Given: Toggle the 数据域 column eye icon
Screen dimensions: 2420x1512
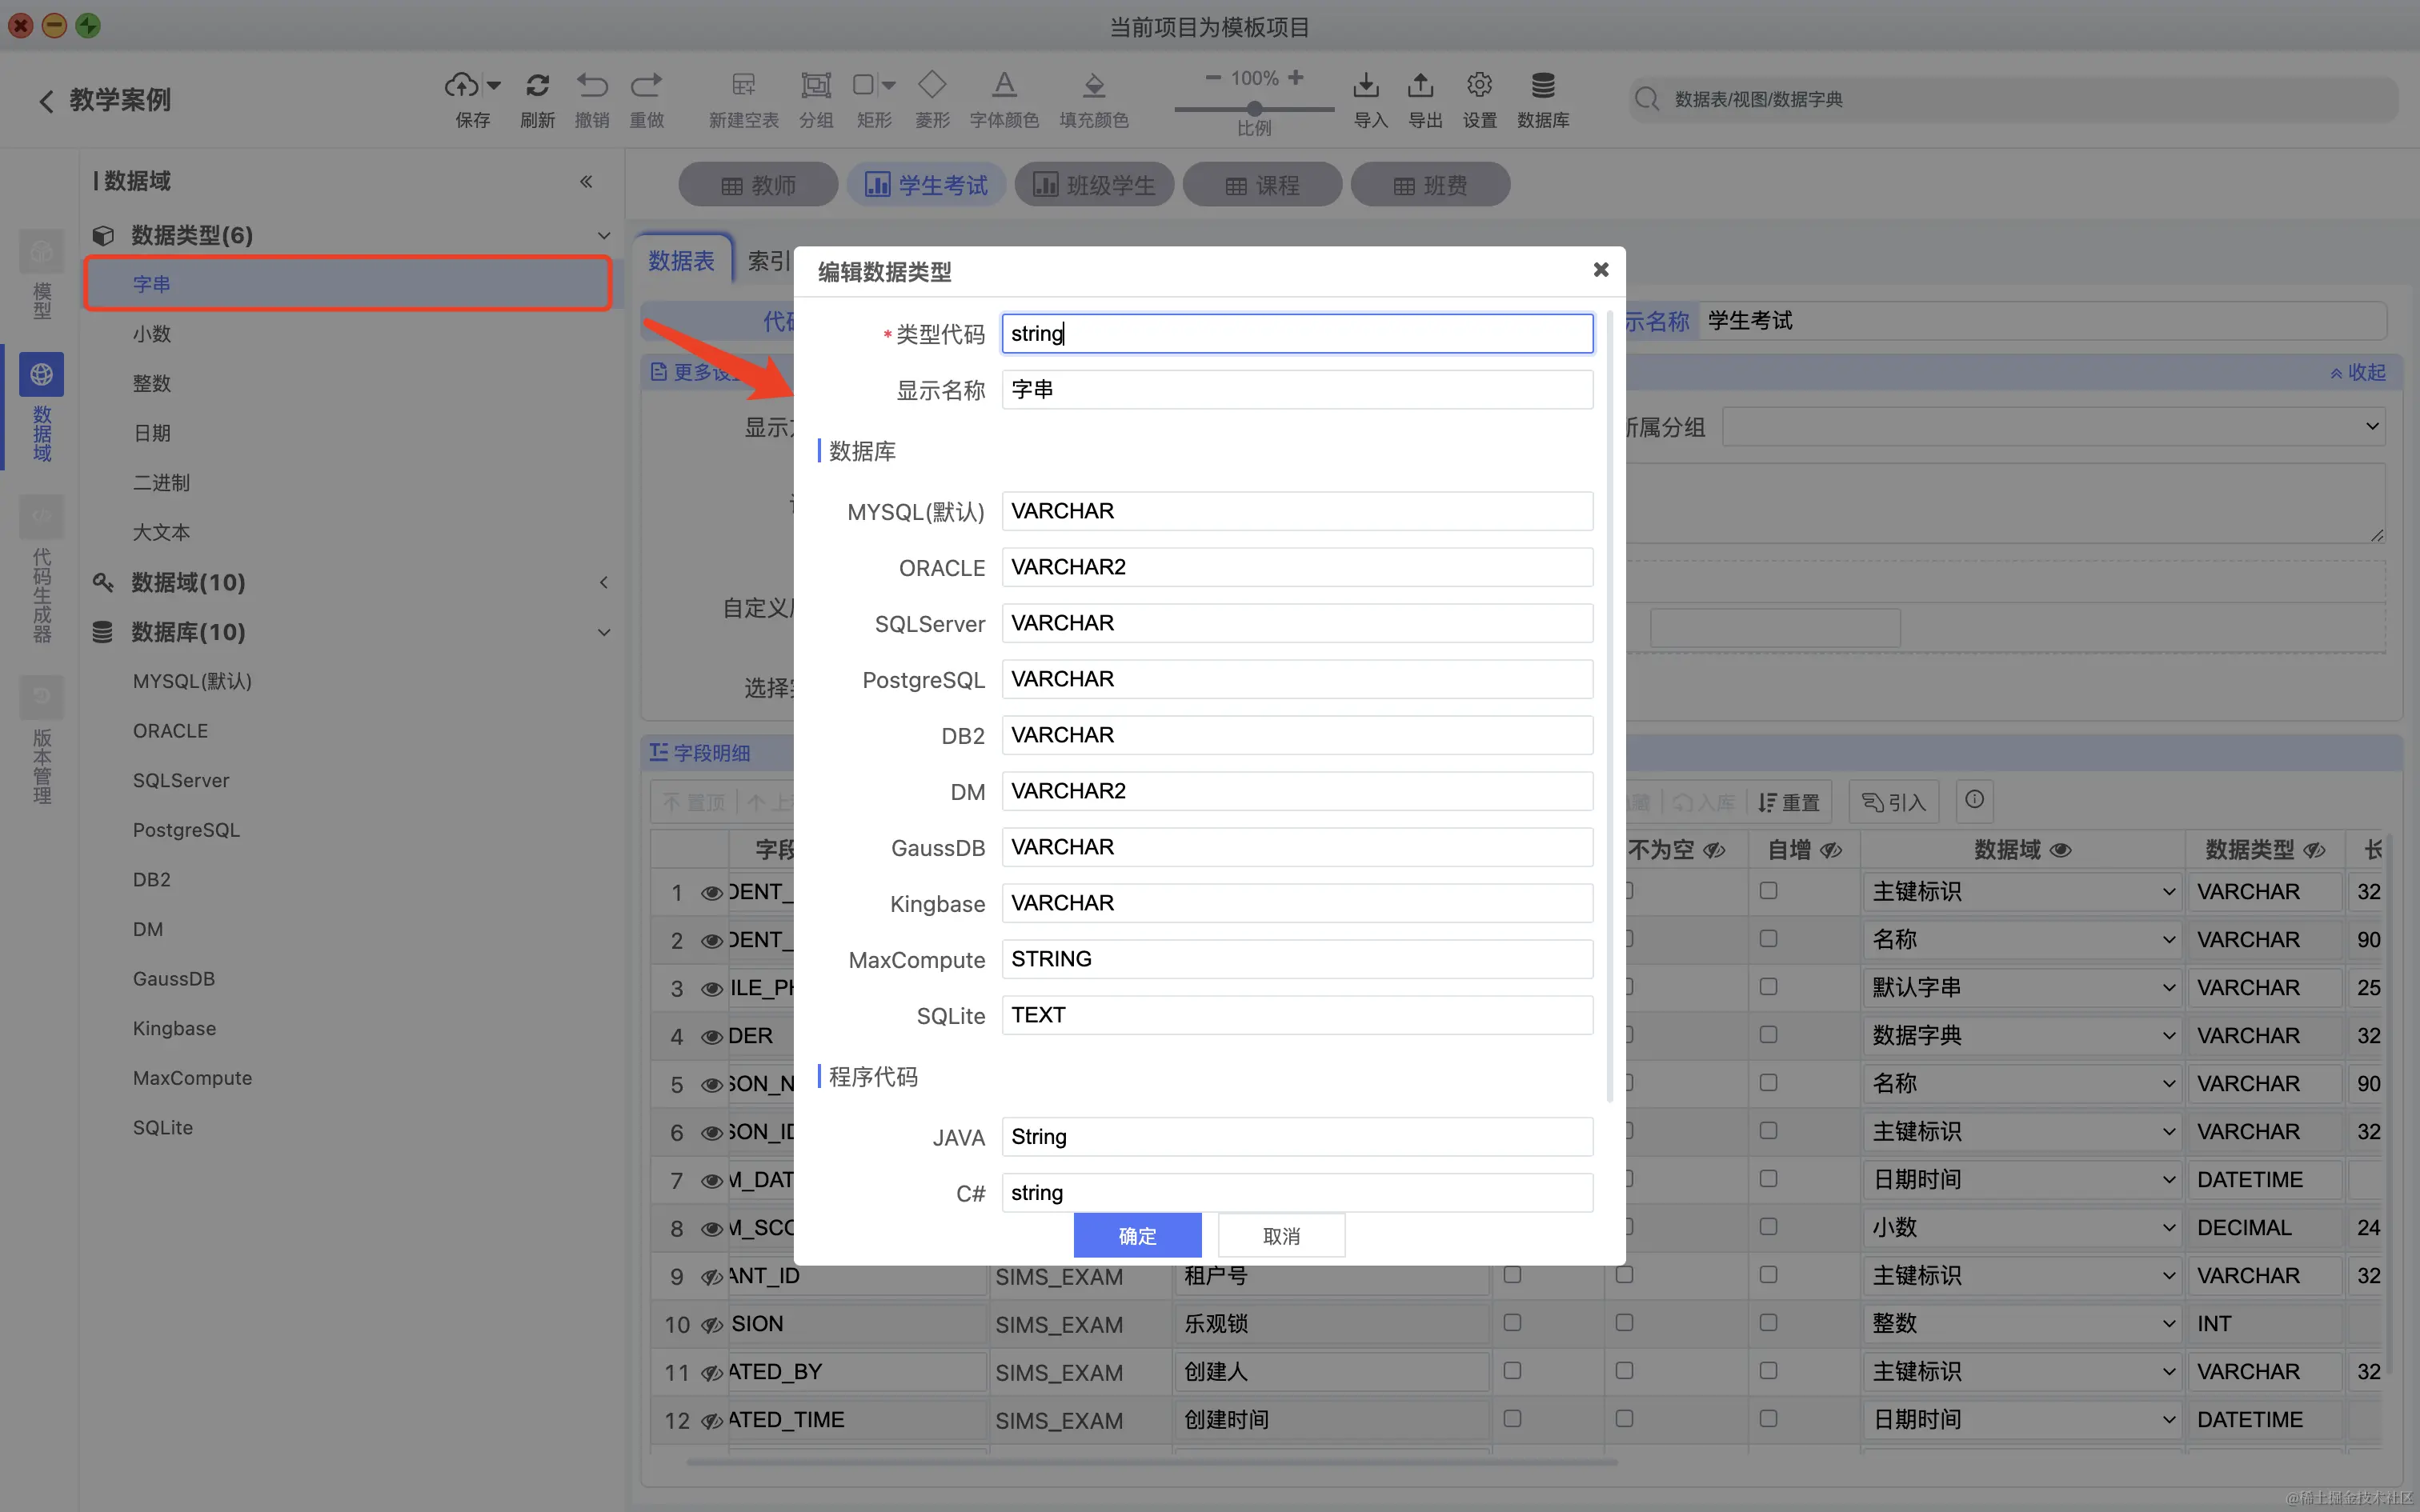Looking at the screenshot, I should (x=2060, y=851).
